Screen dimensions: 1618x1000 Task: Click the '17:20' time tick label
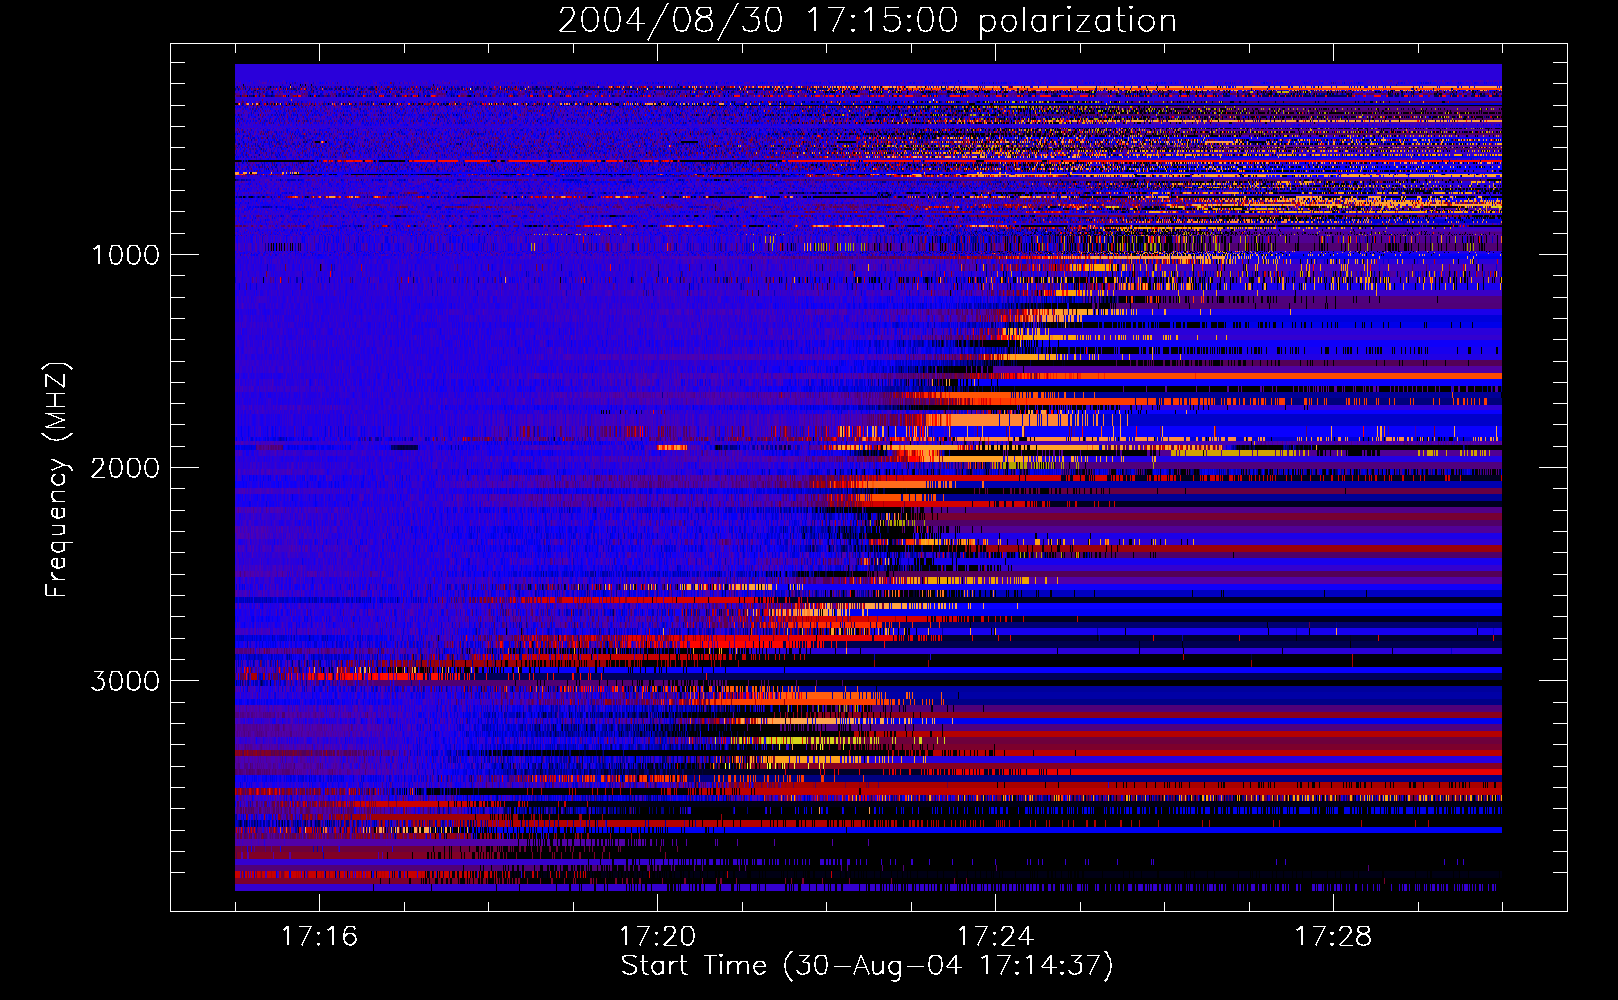click(657, 936)
